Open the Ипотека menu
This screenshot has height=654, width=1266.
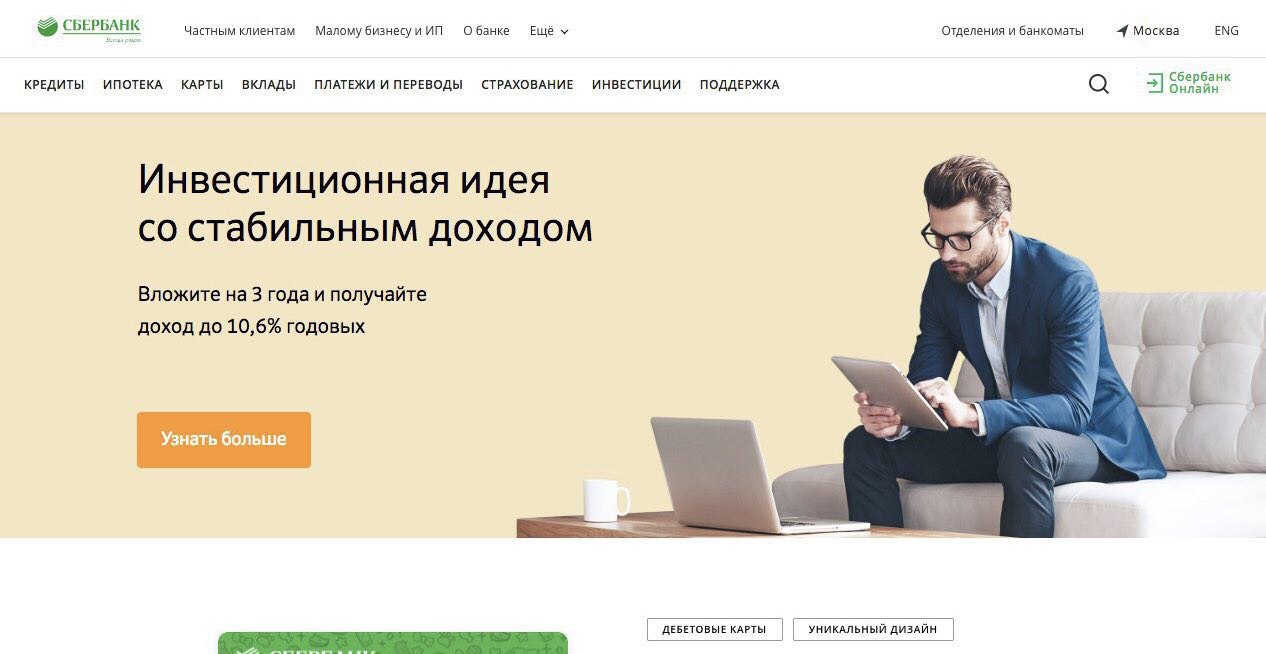[133, 85]
